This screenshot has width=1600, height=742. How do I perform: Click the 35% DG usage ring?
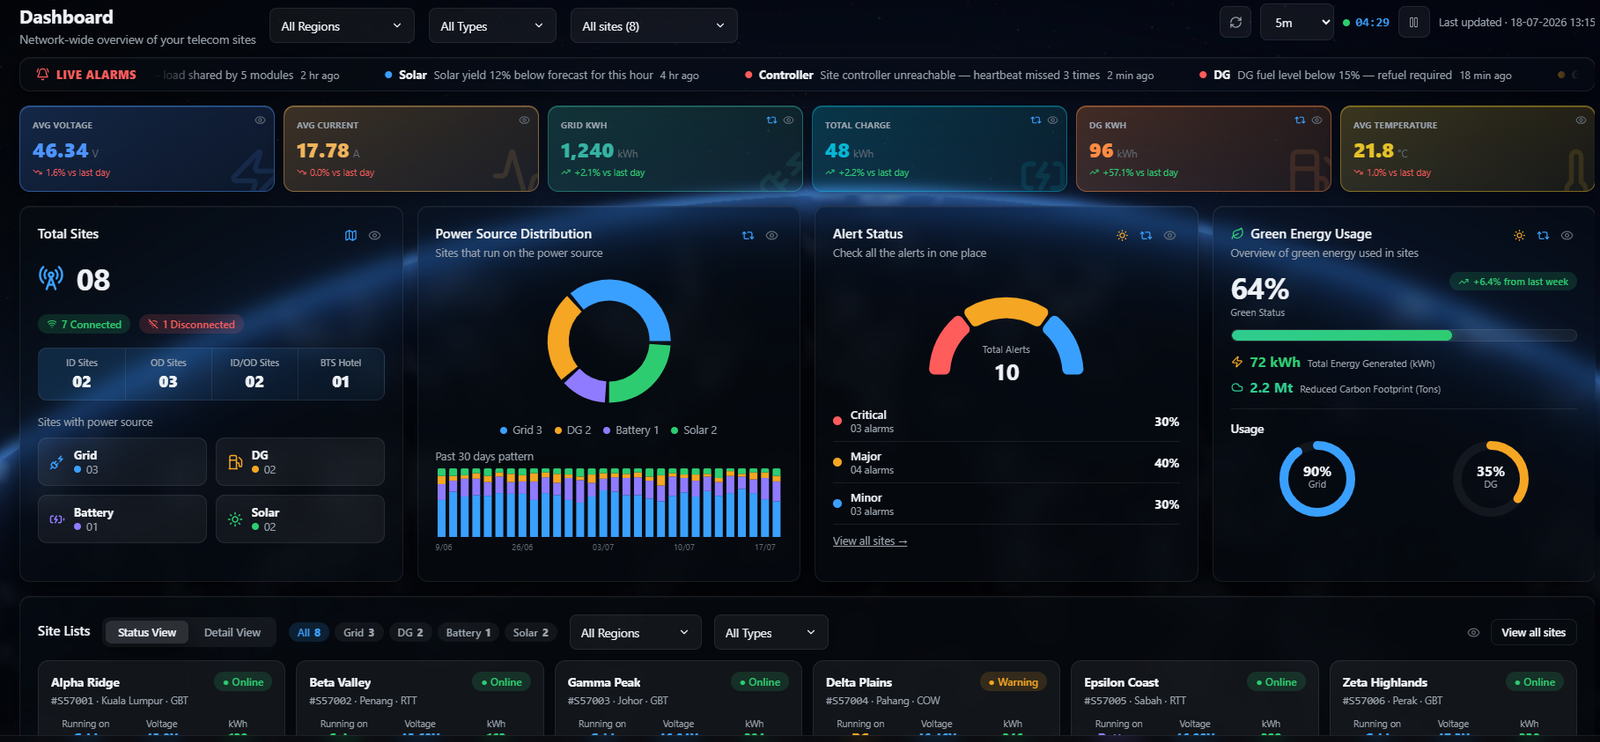(1490, 478)
